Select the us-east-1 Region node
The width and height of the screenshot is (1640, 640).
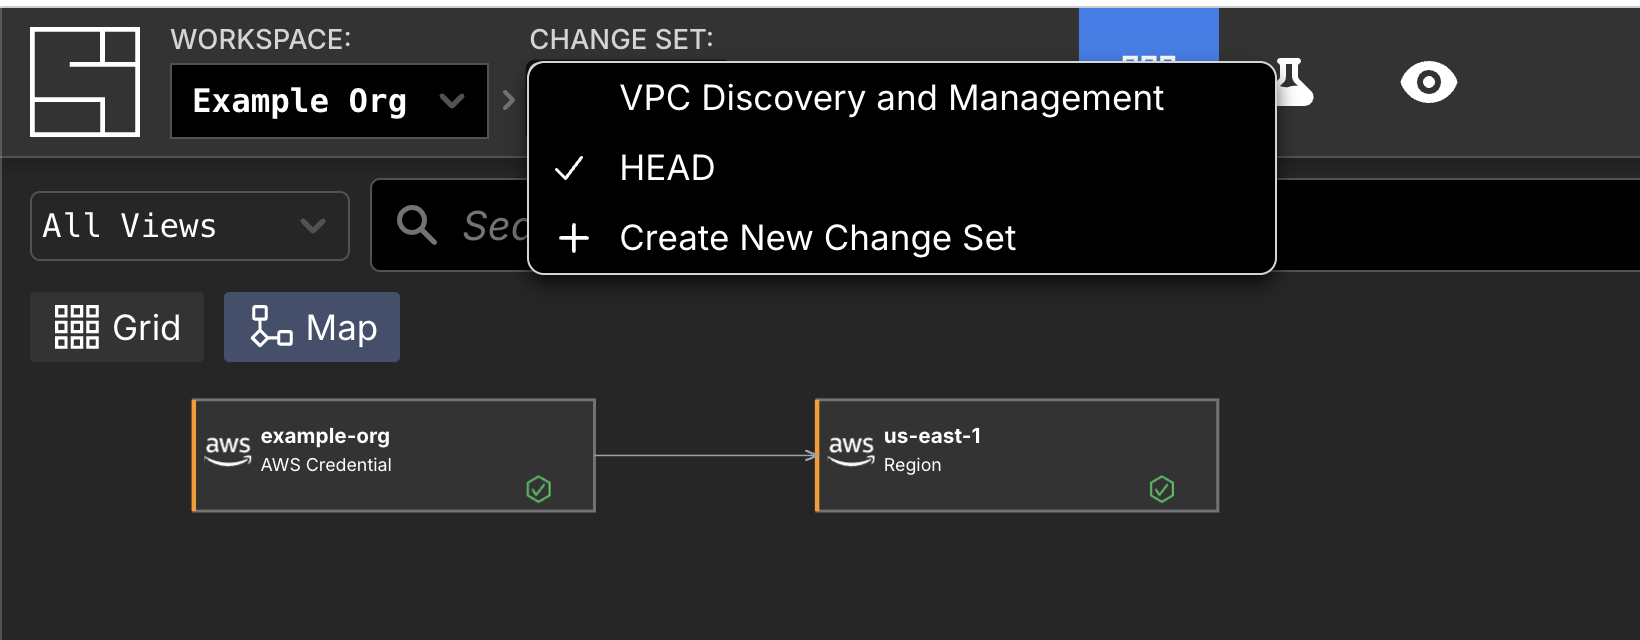click(x=1017, y=456)
